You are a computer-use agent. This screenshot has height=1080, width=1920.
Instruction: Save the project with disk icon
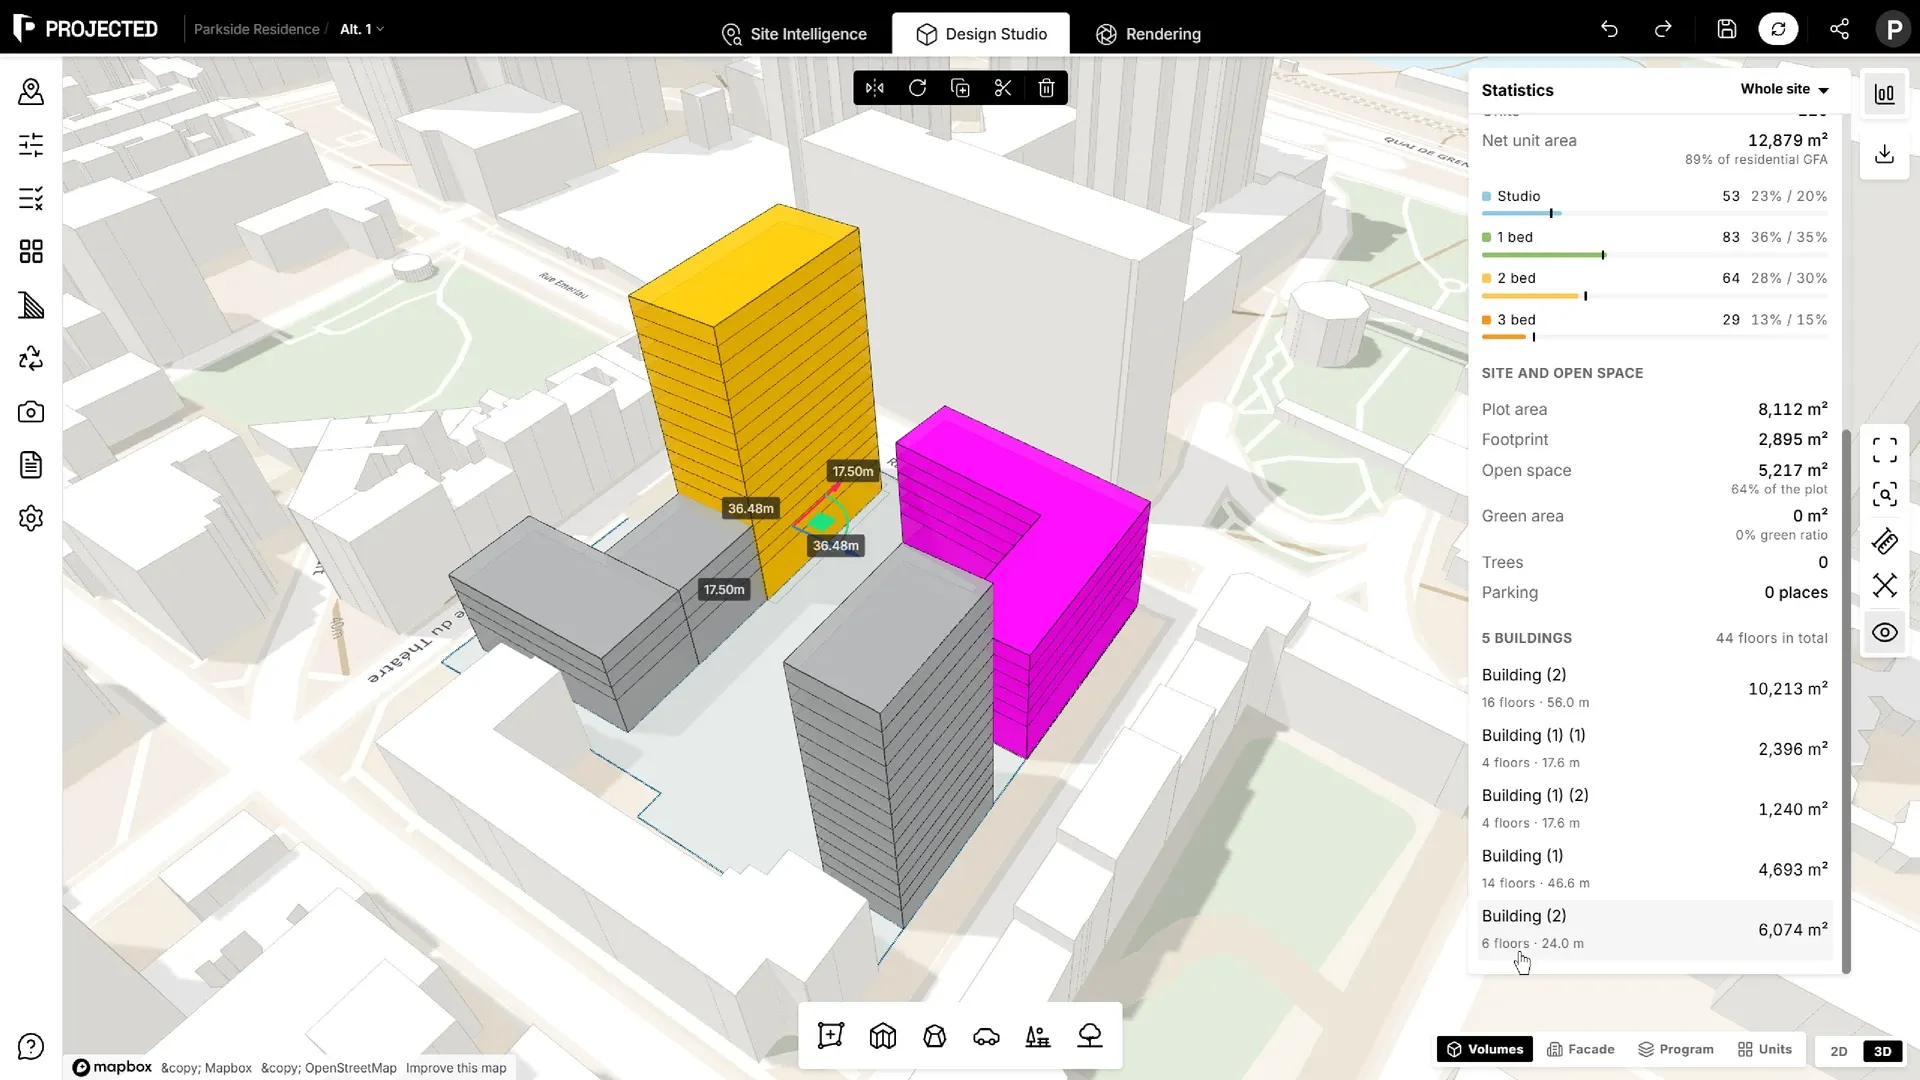1727,29
